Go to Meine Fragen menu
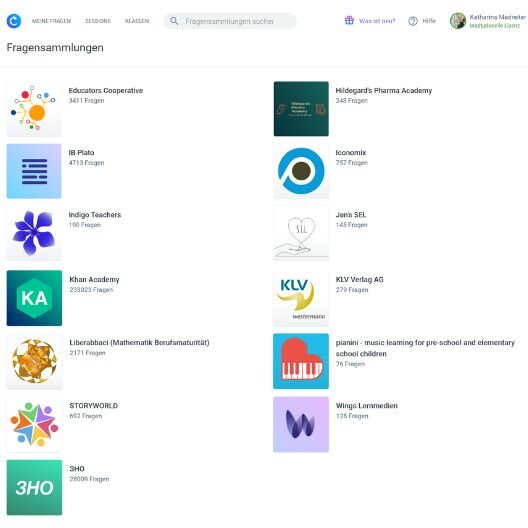 (51, 21)
